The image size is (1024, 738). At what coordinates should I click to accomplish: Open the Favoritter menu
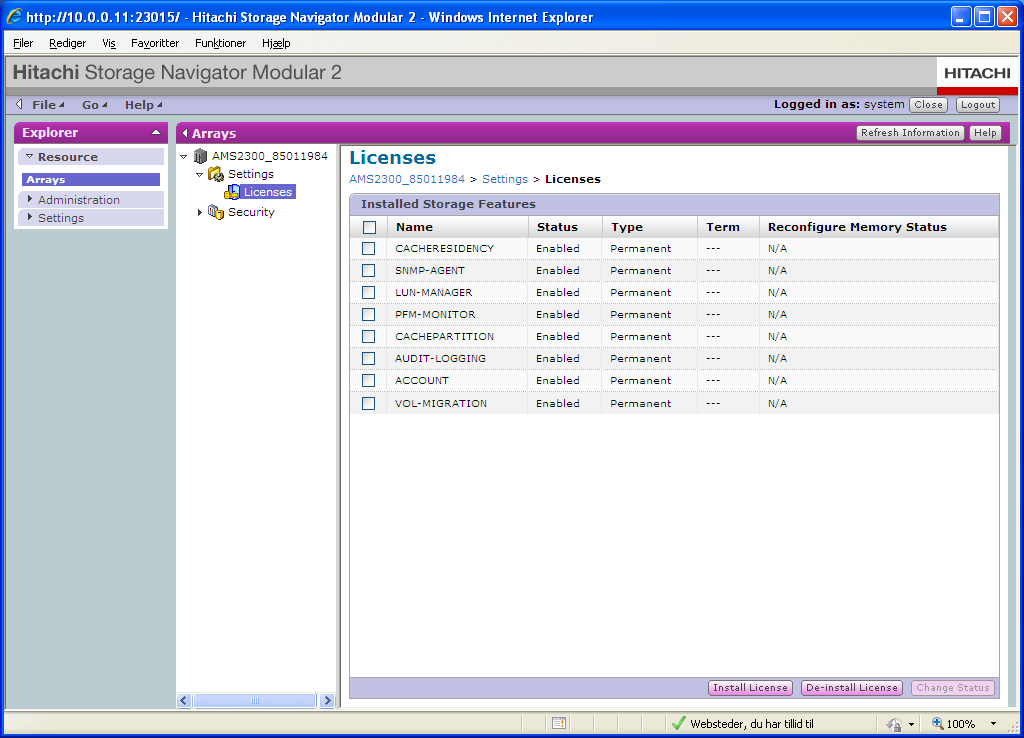[x=155, y=44]
